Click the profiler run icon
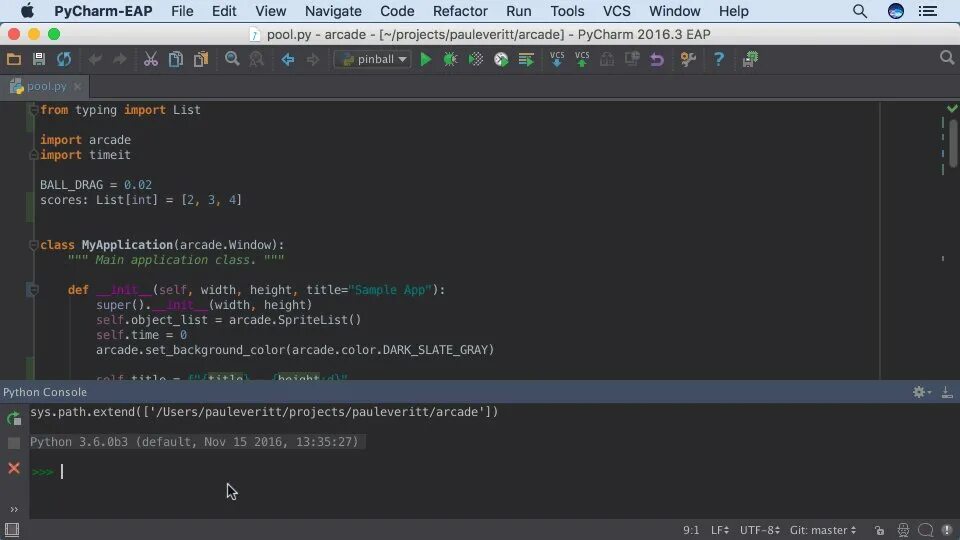Viewport: 960px width, 540px height. 501,59
